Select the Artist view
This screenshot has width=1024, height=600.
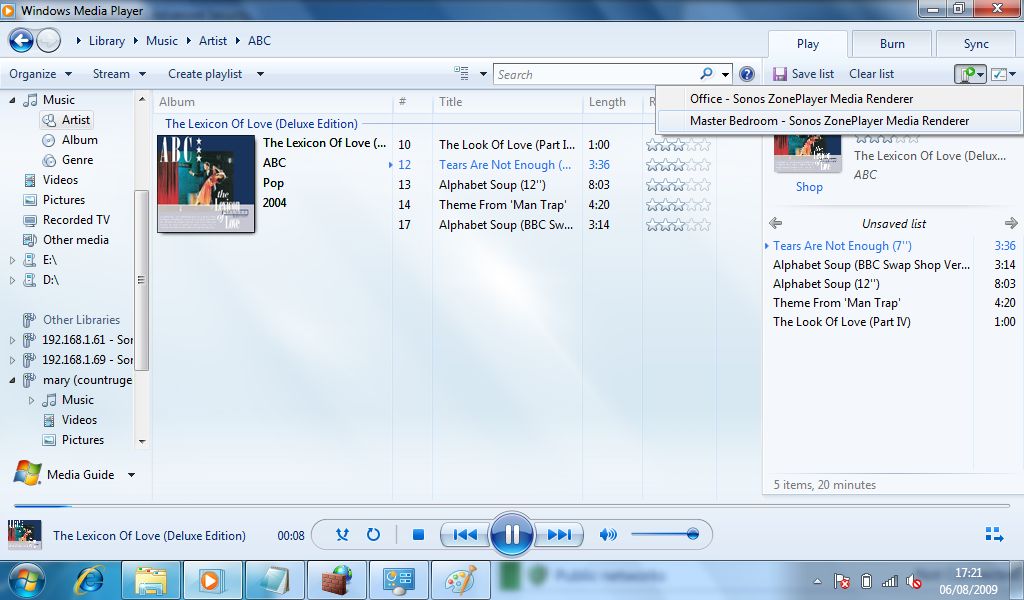click(x=67, y=120)
